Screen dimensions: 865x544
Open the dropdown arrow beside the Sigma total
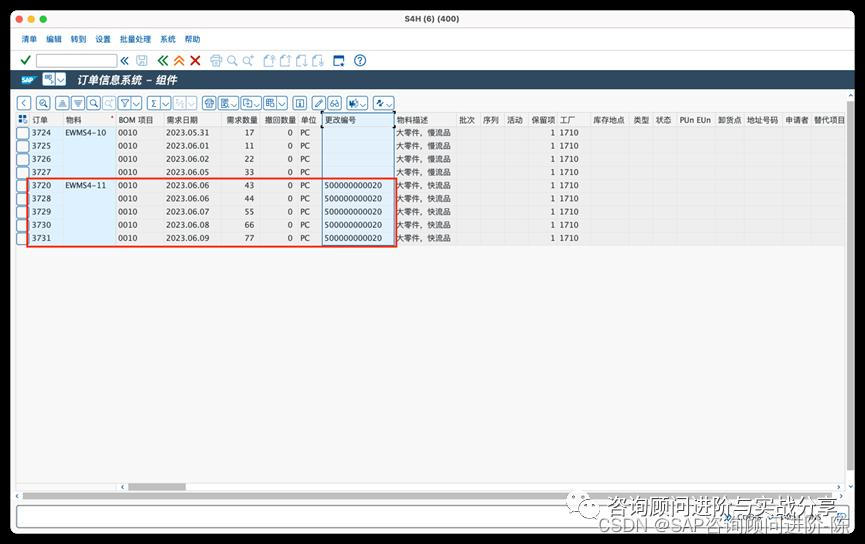(x=165, y=103)
